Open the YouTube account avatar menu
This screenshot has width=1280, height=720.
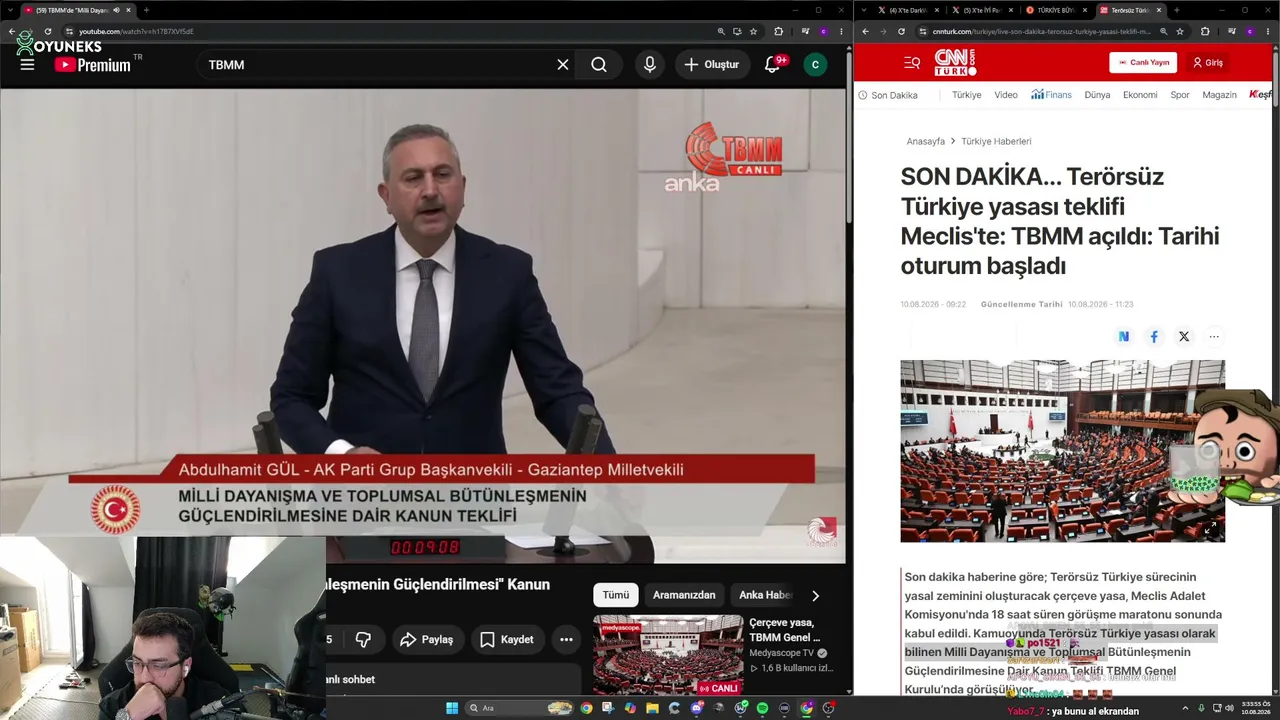(x=815, y=65)
